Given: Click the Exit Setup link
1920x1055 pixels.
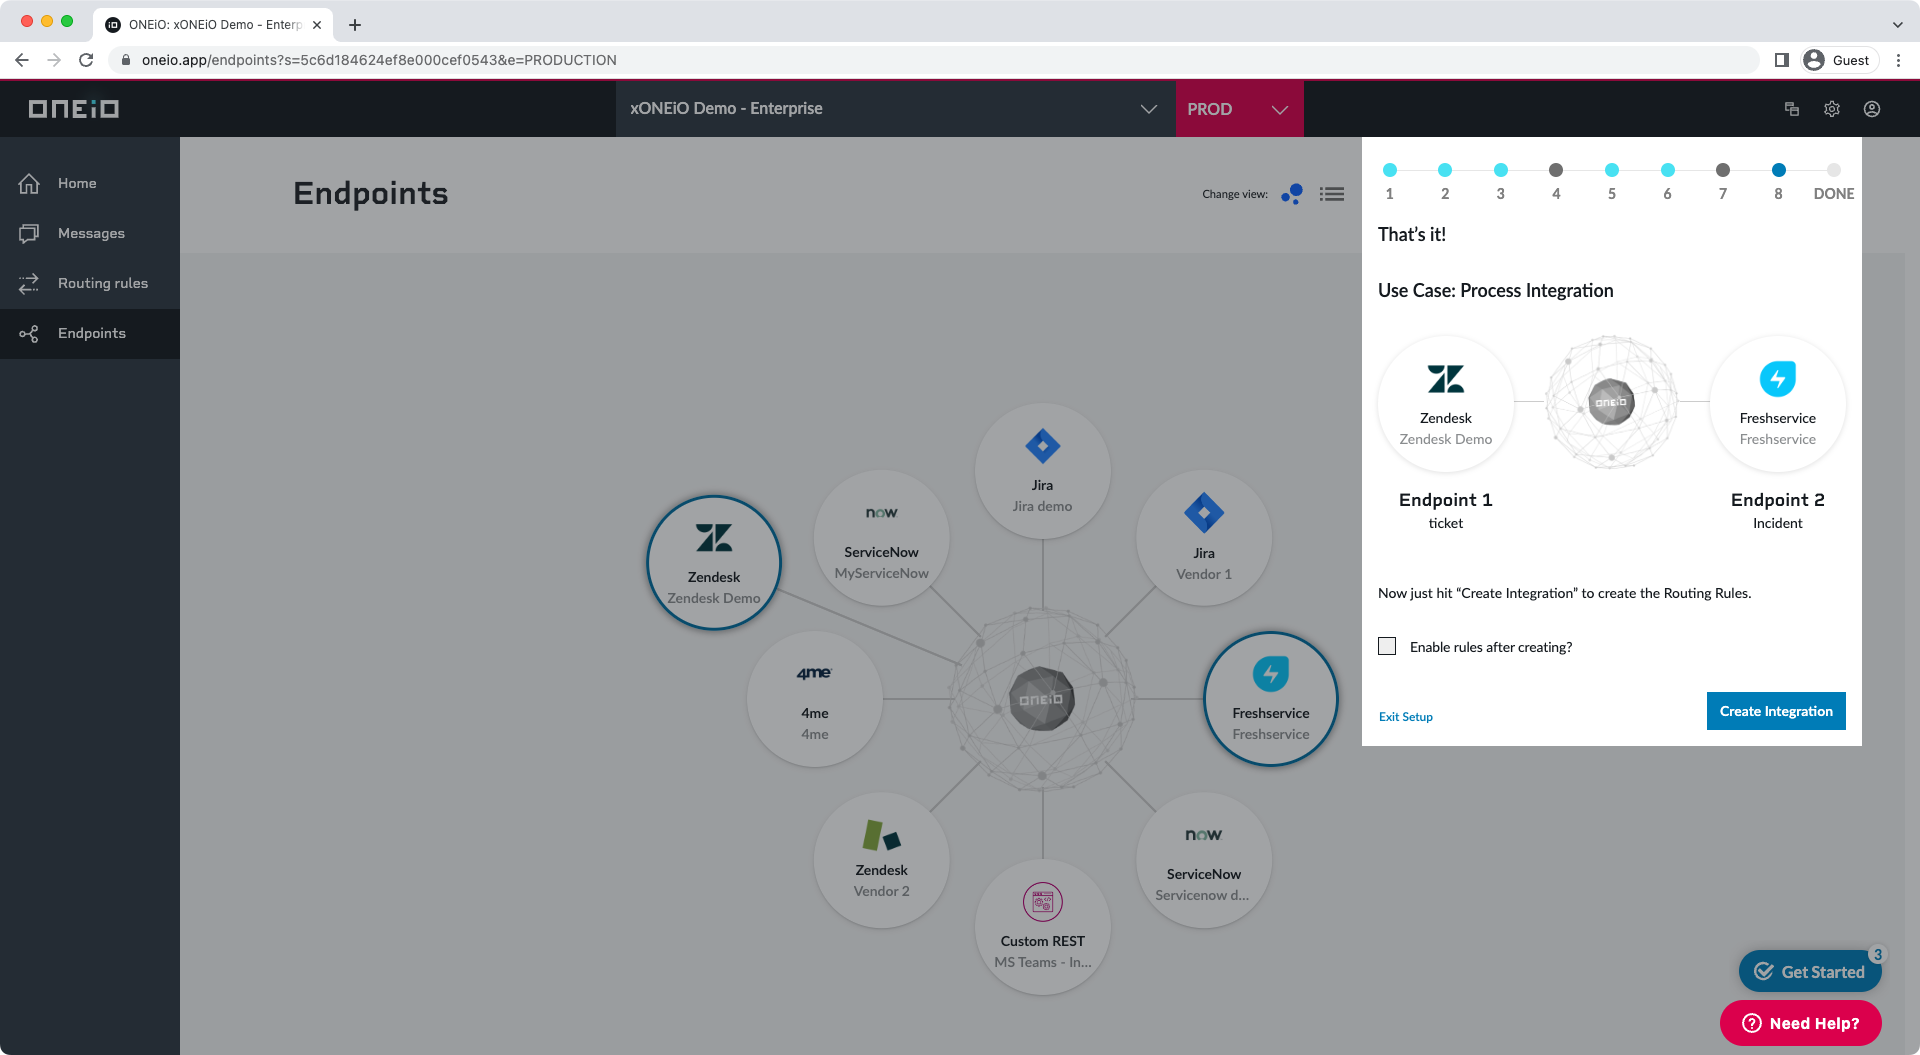Looking at the screenshot, I should point(1405,716).
